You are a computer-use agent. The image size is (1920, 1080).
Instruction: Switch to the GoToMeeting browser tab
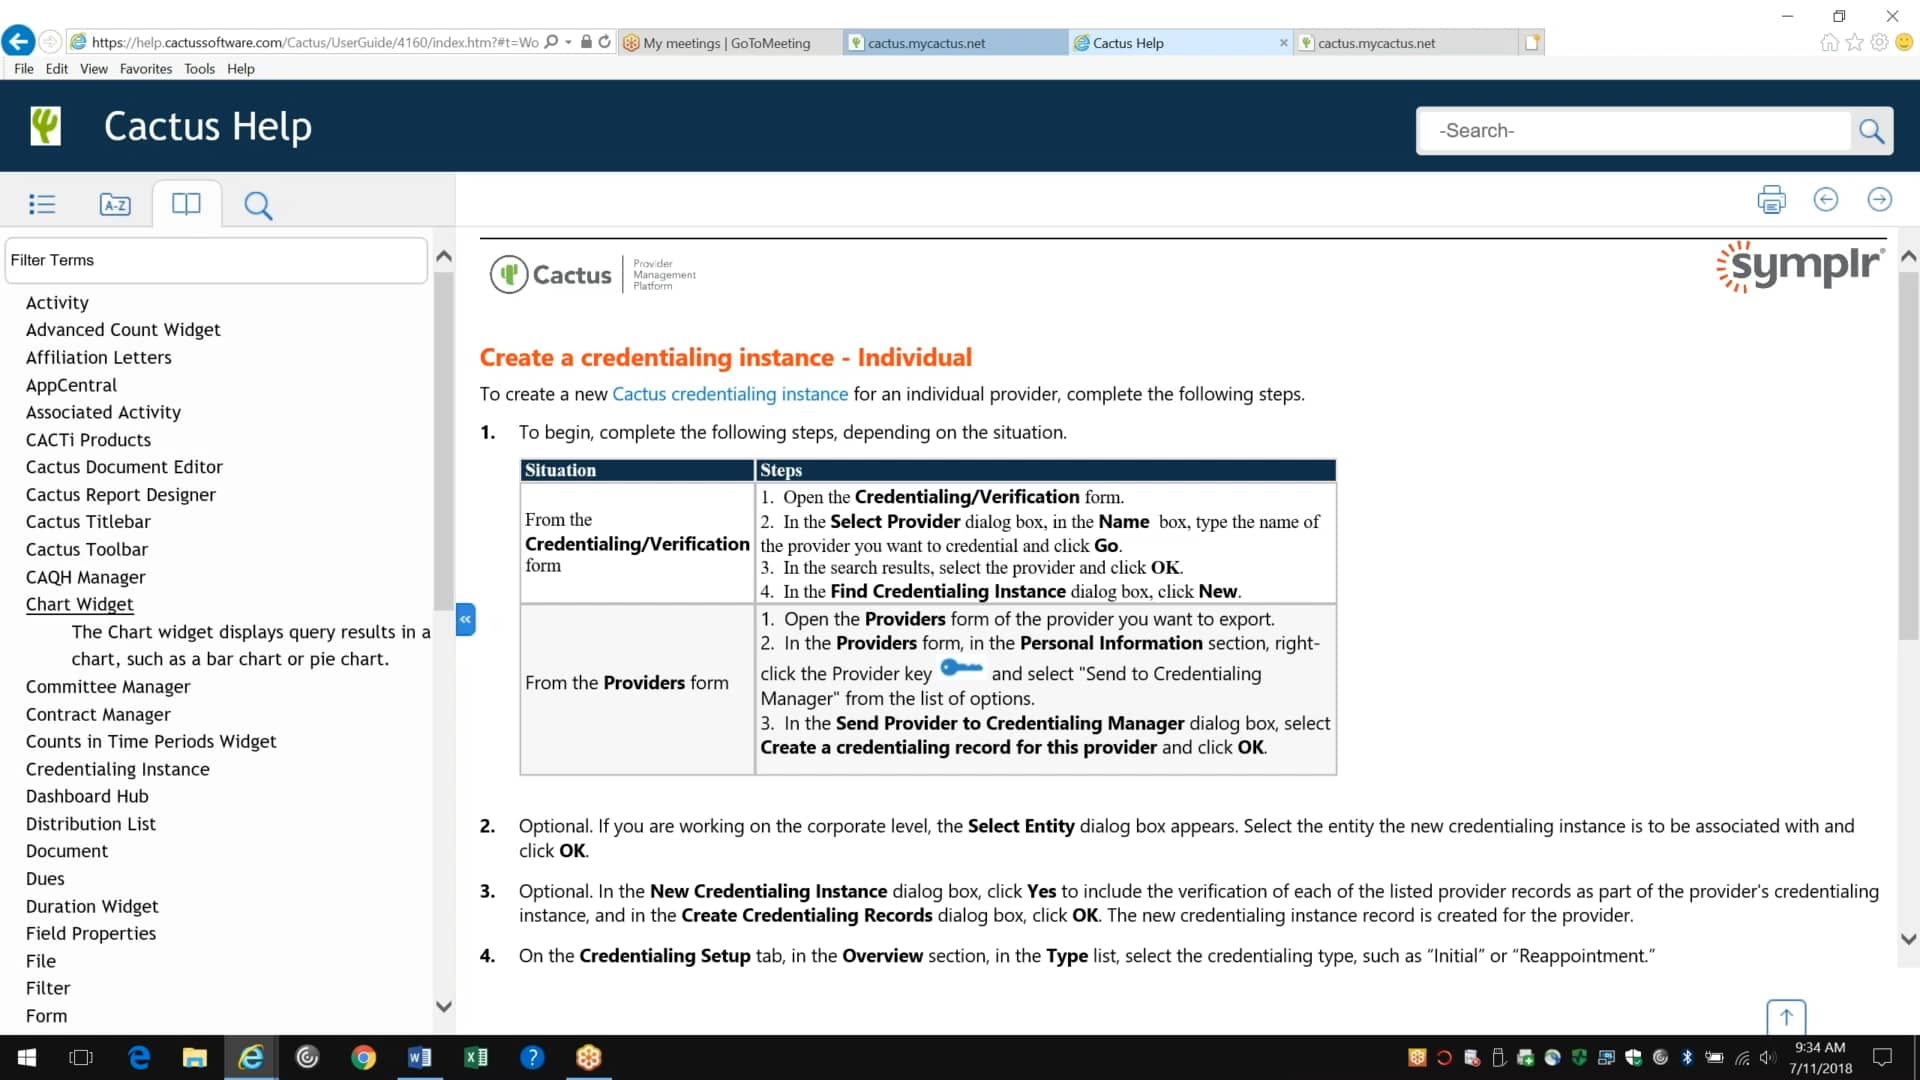coord(728,42)
